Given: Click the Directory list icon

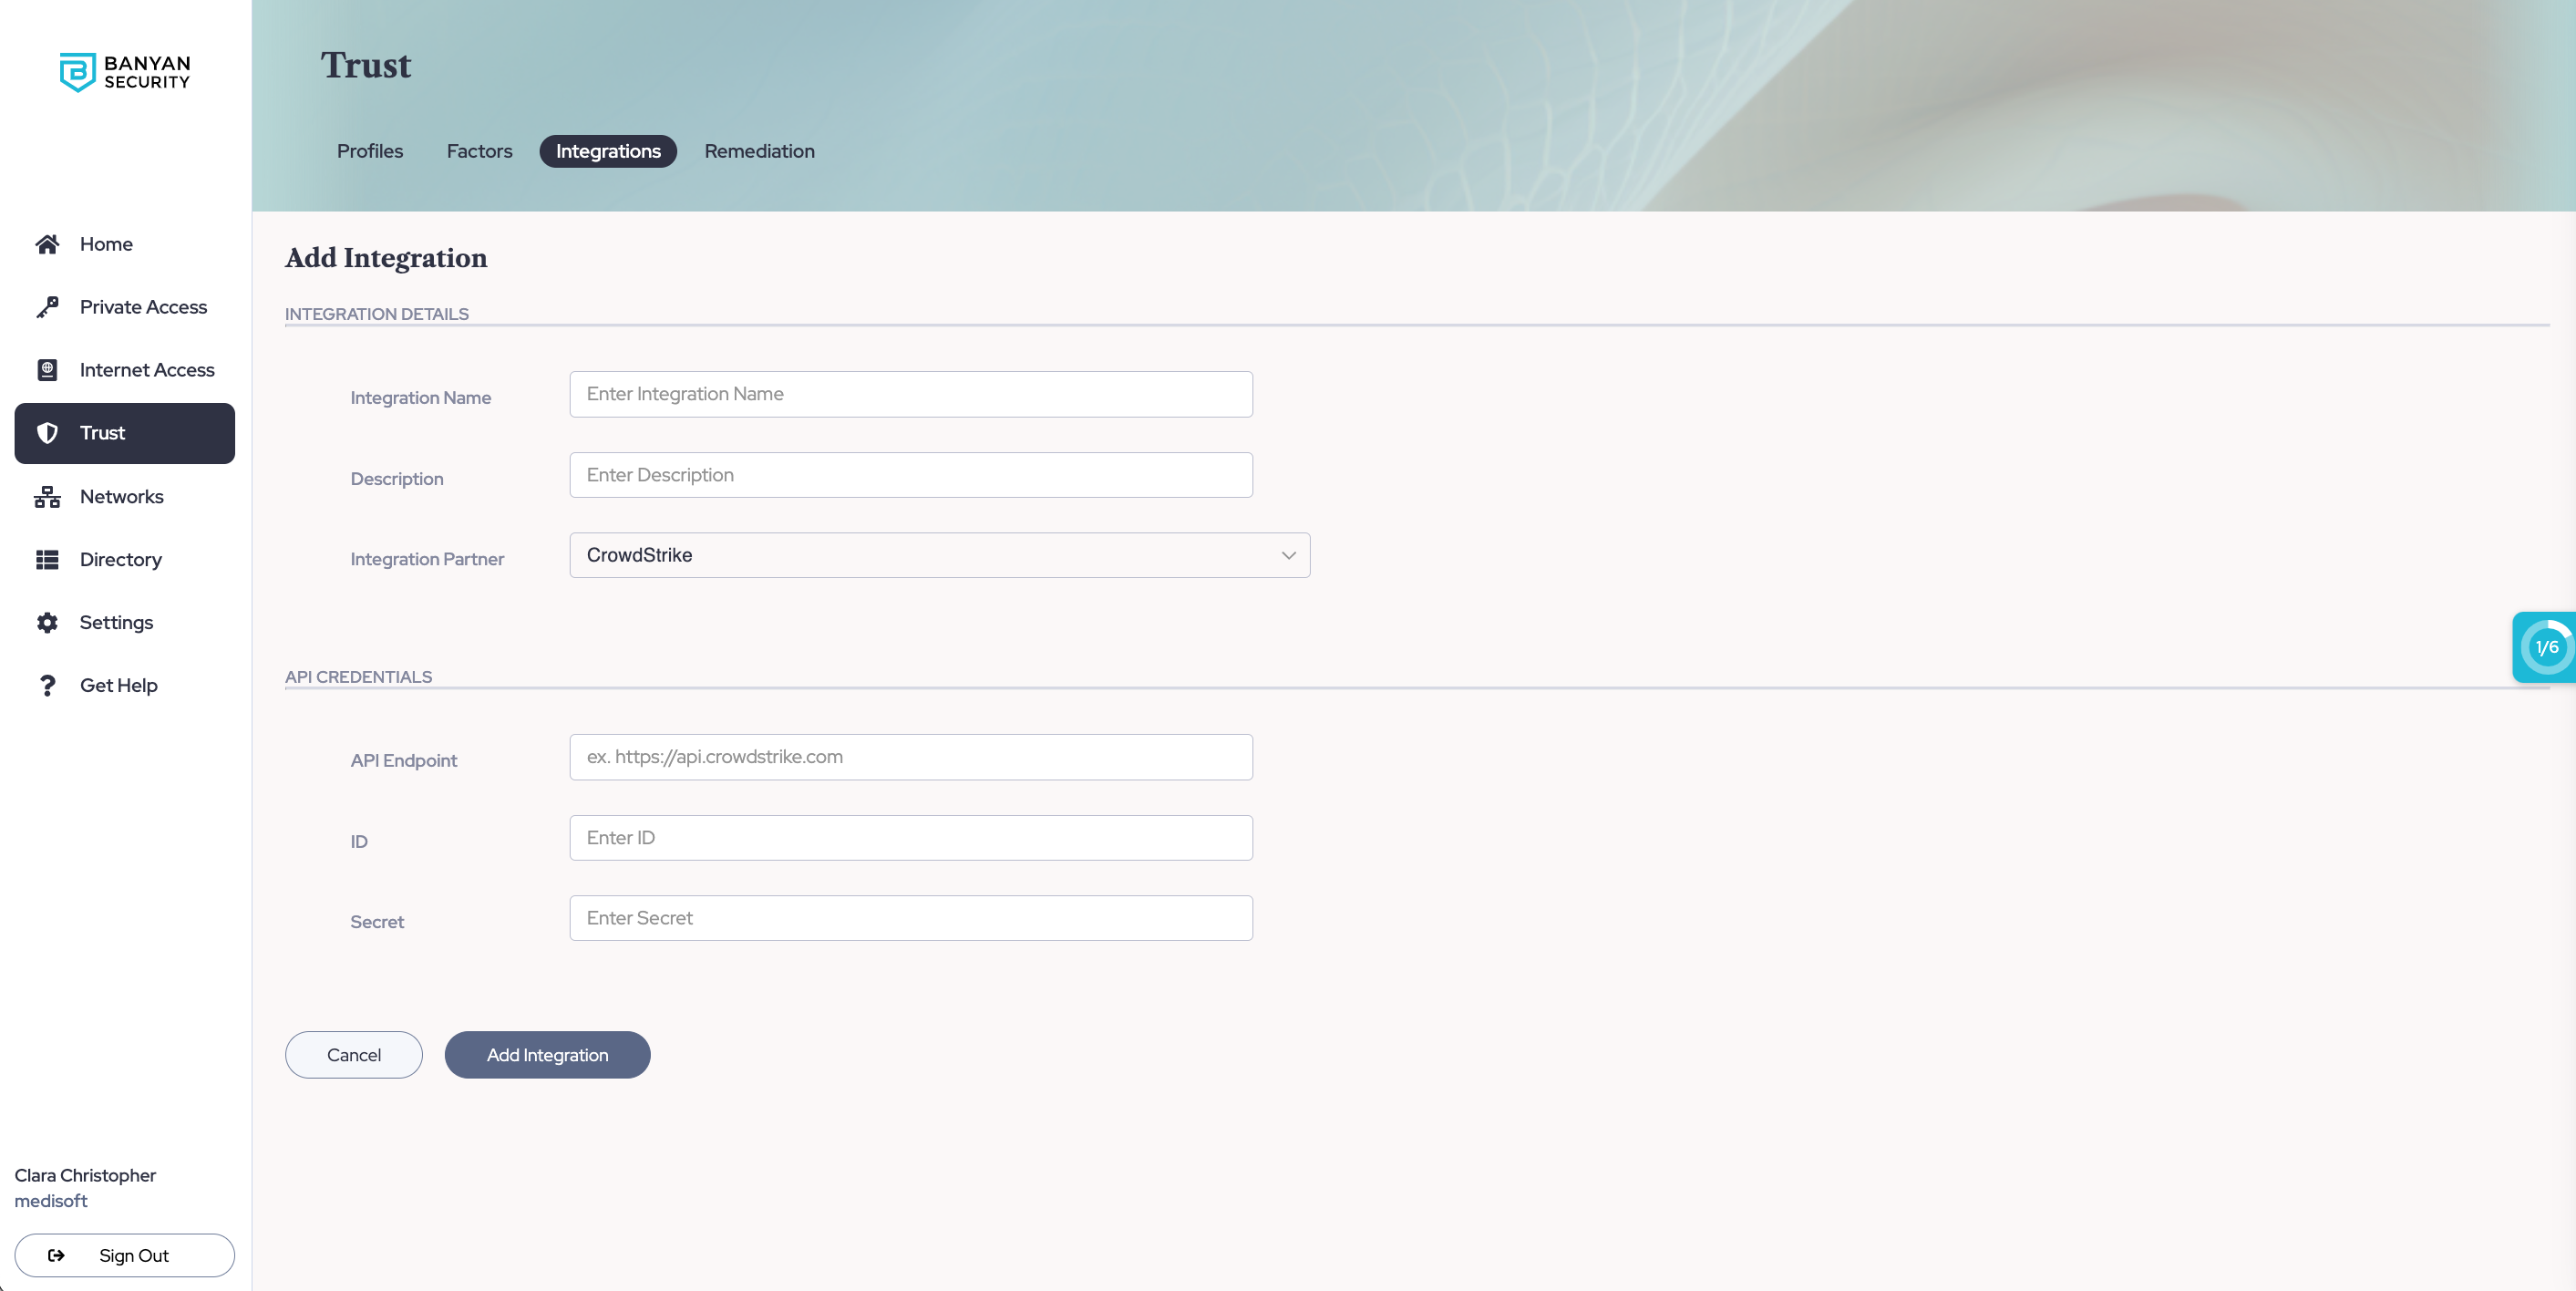Looking at the screenshot, I should 47,560.
